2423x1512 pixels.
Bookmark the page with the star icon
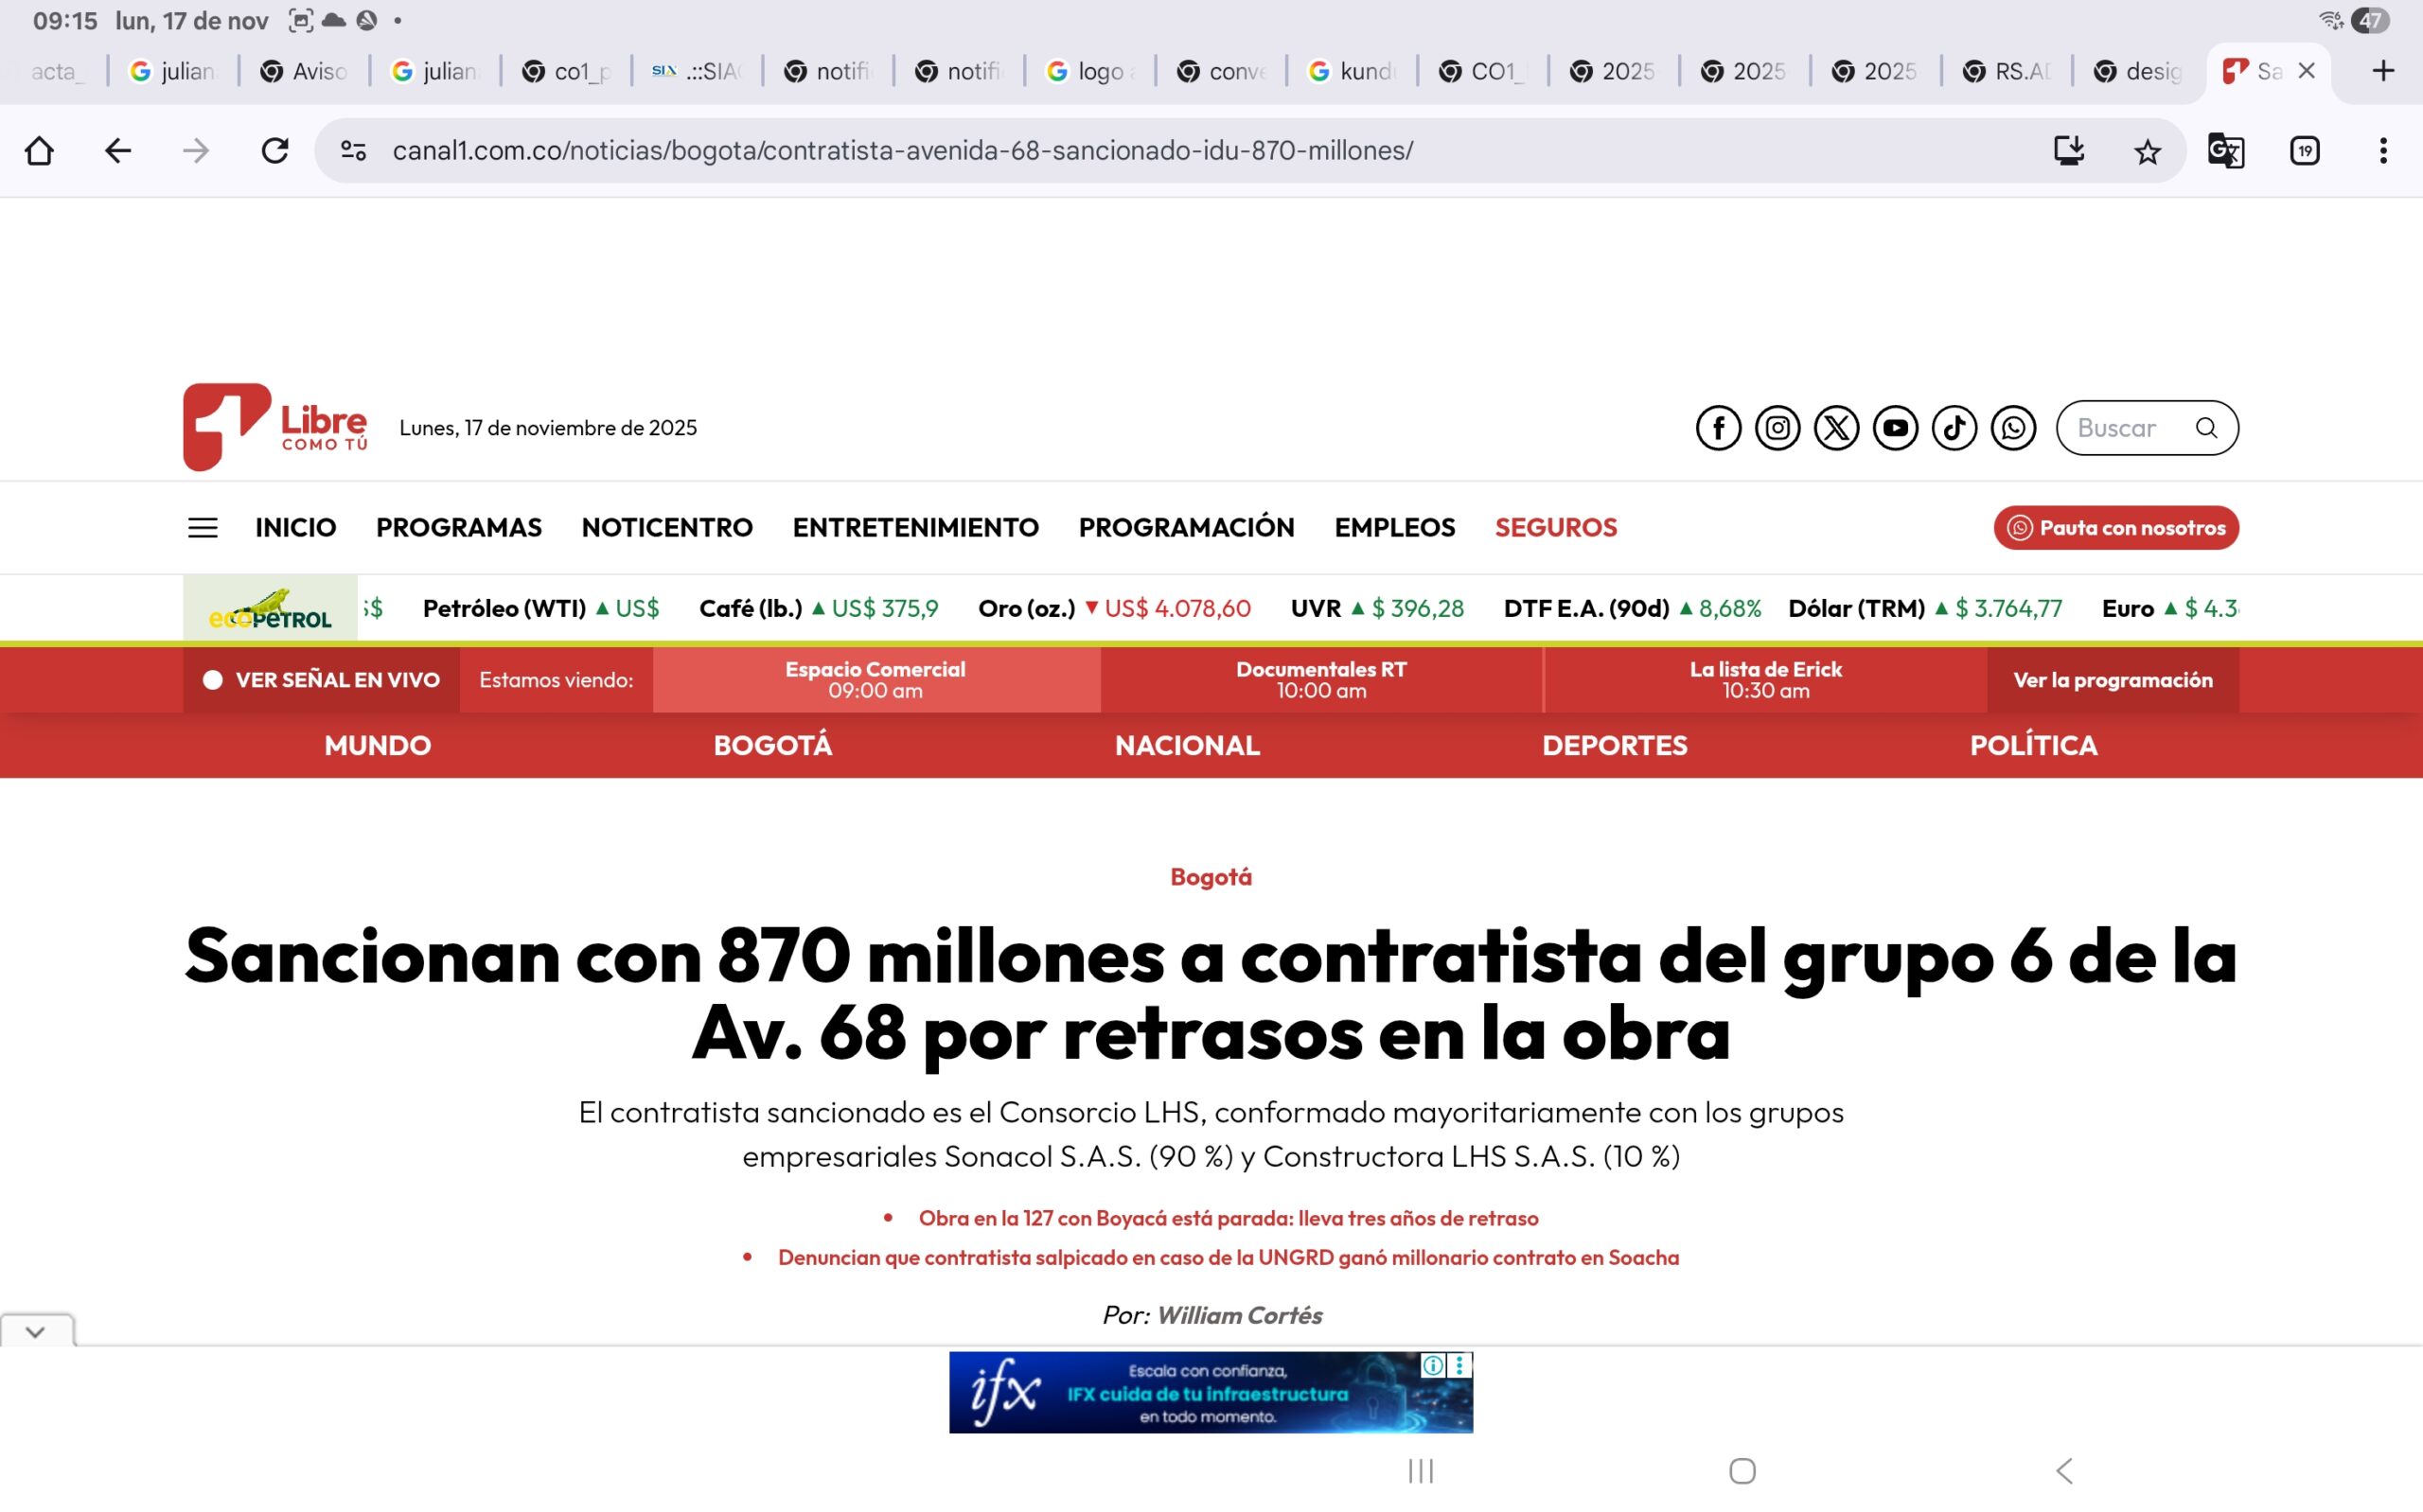pos(2146,151)
